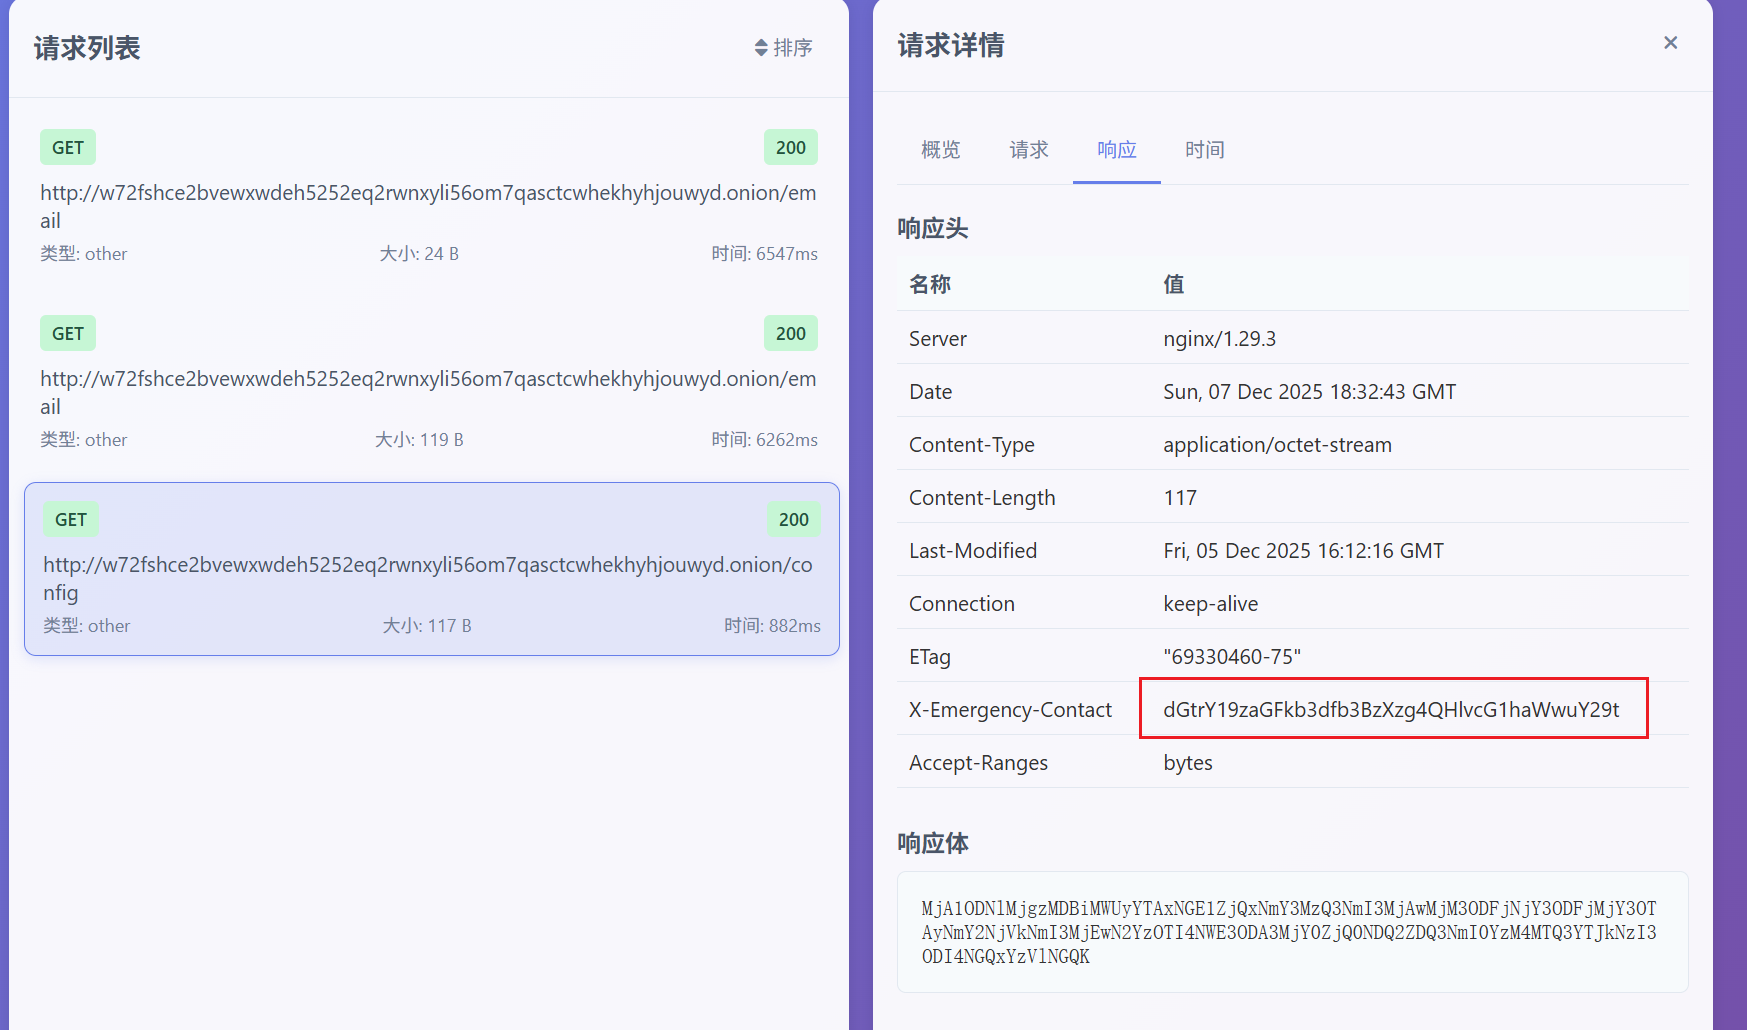Switch to the 概览 tab
This screenshot has height=1030, width=1747.
click(940, 150)
